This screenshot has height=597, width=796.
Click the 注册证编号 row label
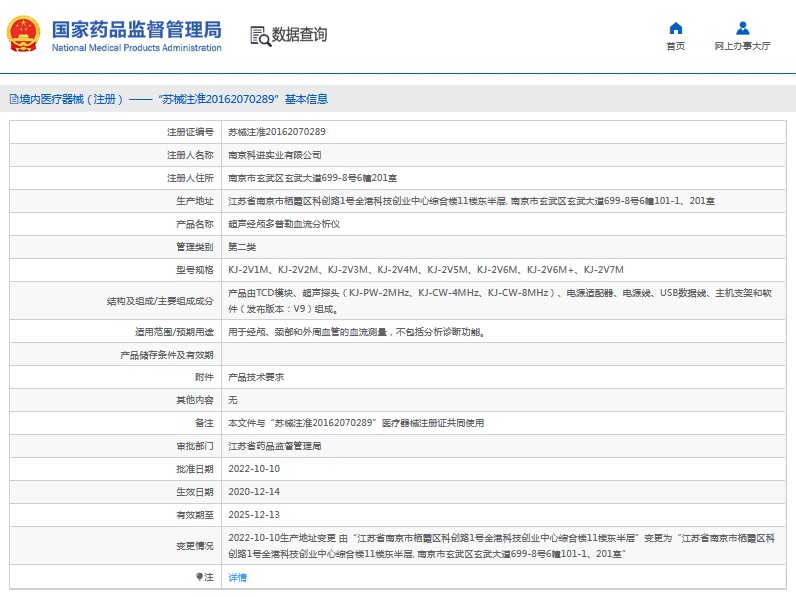tap(190, 132)
